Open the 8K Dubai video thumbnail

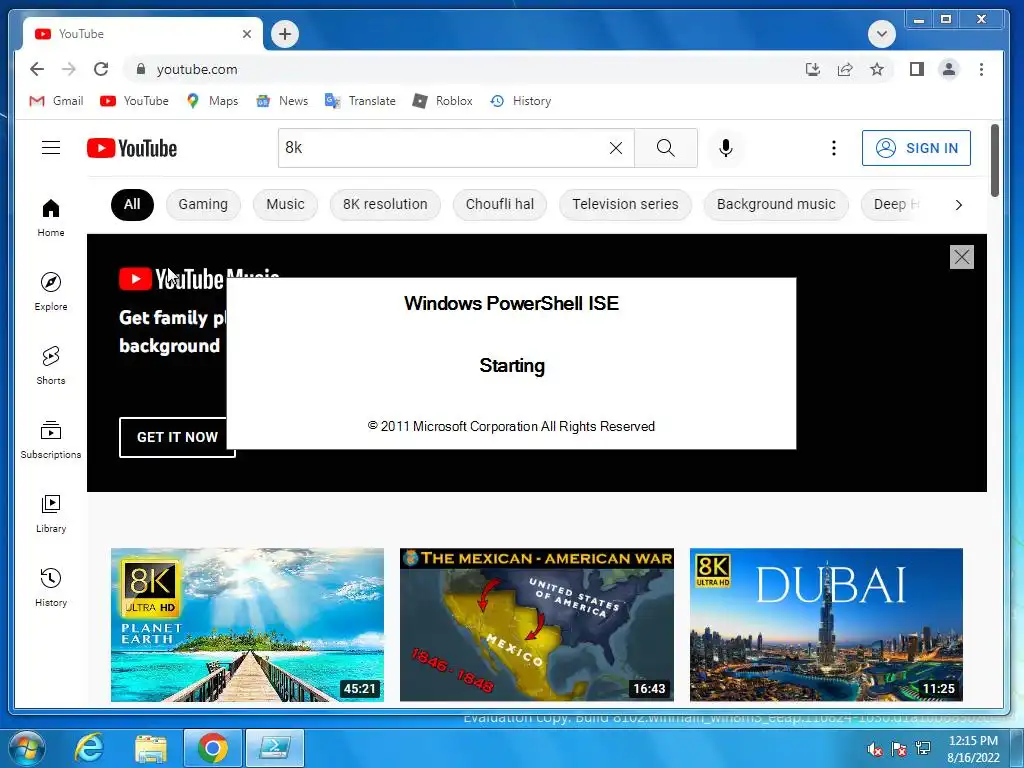pos(826,625)
